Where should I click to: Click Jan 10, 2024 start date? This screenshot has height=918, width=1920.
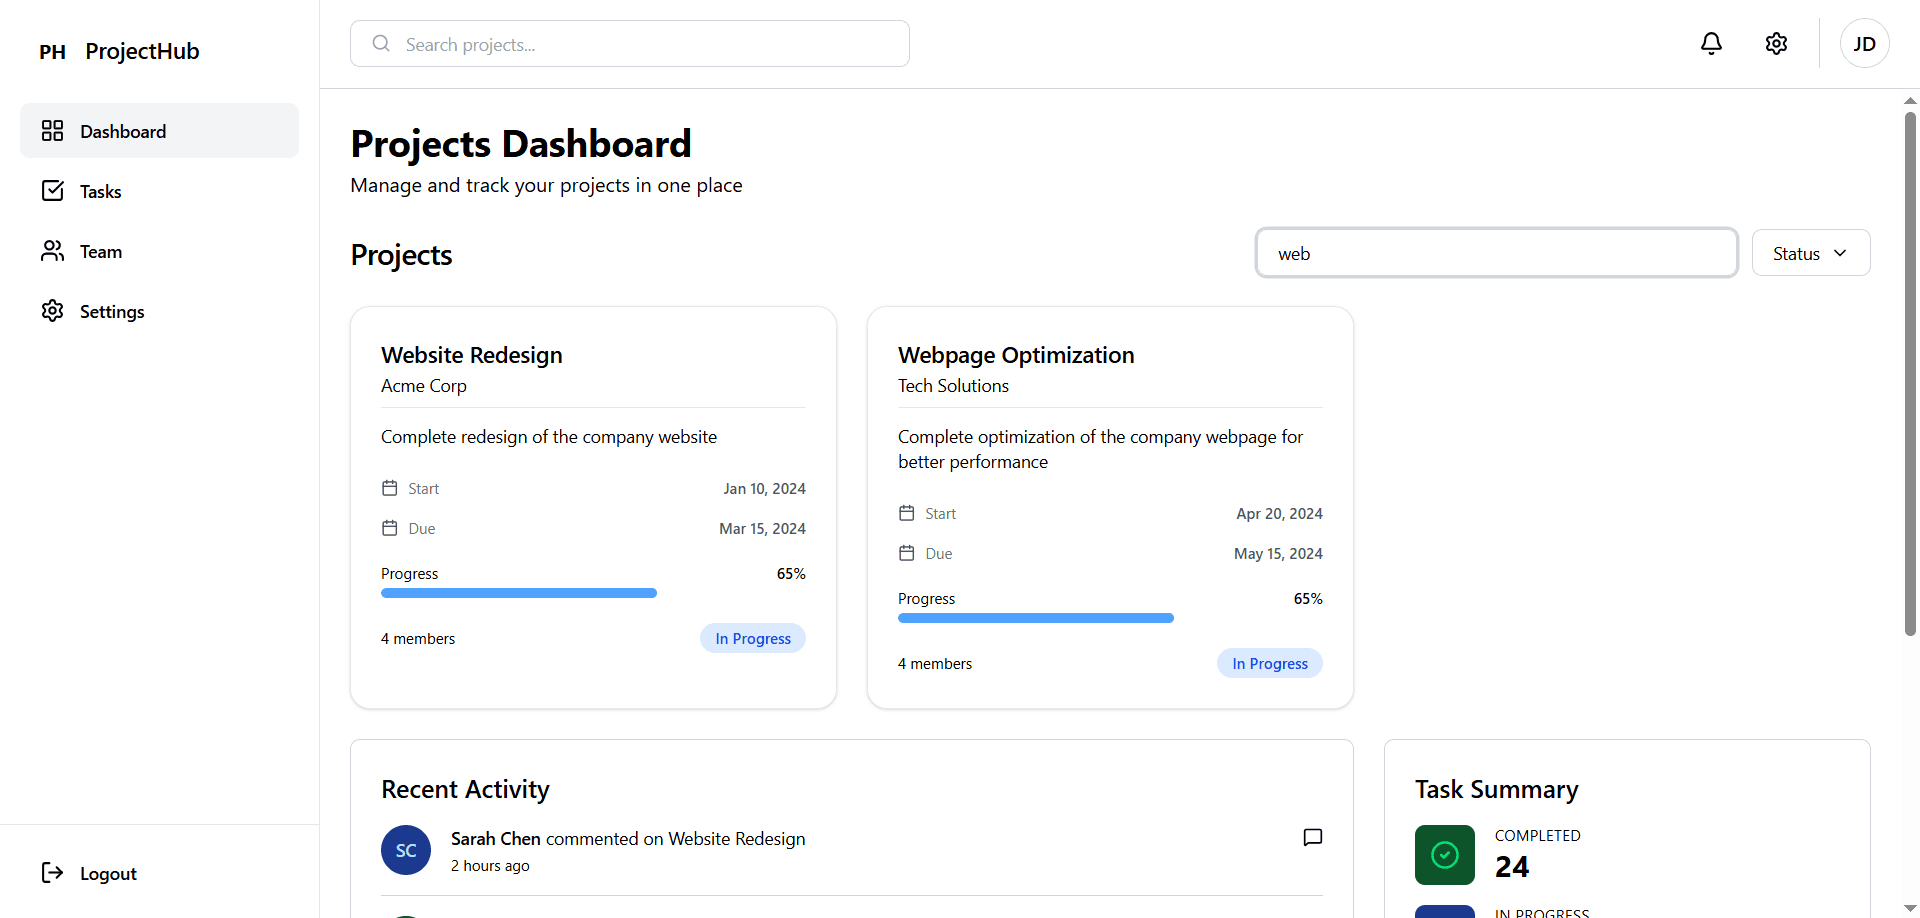(765, 488)
